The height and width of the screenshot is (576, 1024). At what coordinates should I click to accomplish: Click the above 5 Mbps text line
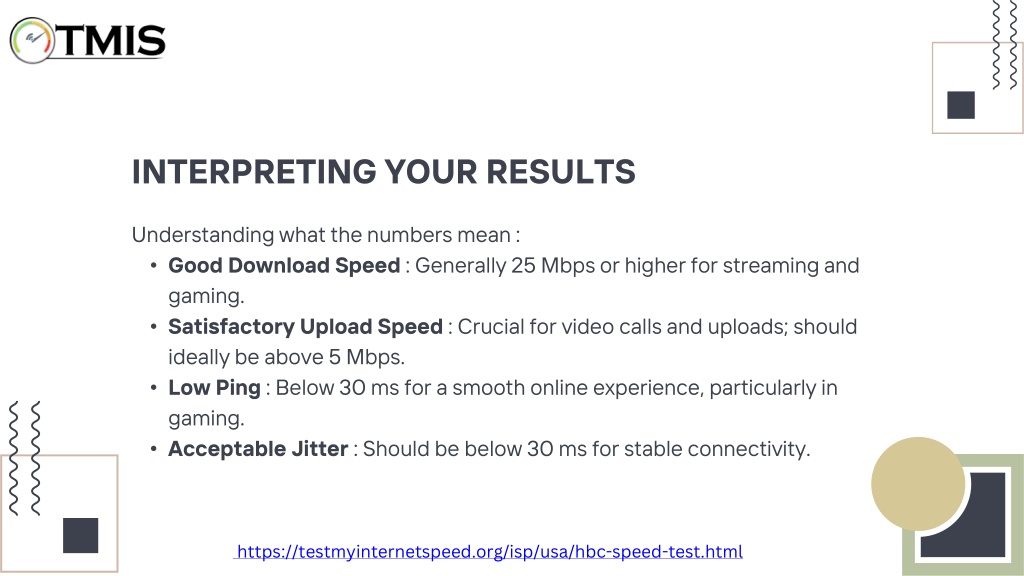coord(287,357)
